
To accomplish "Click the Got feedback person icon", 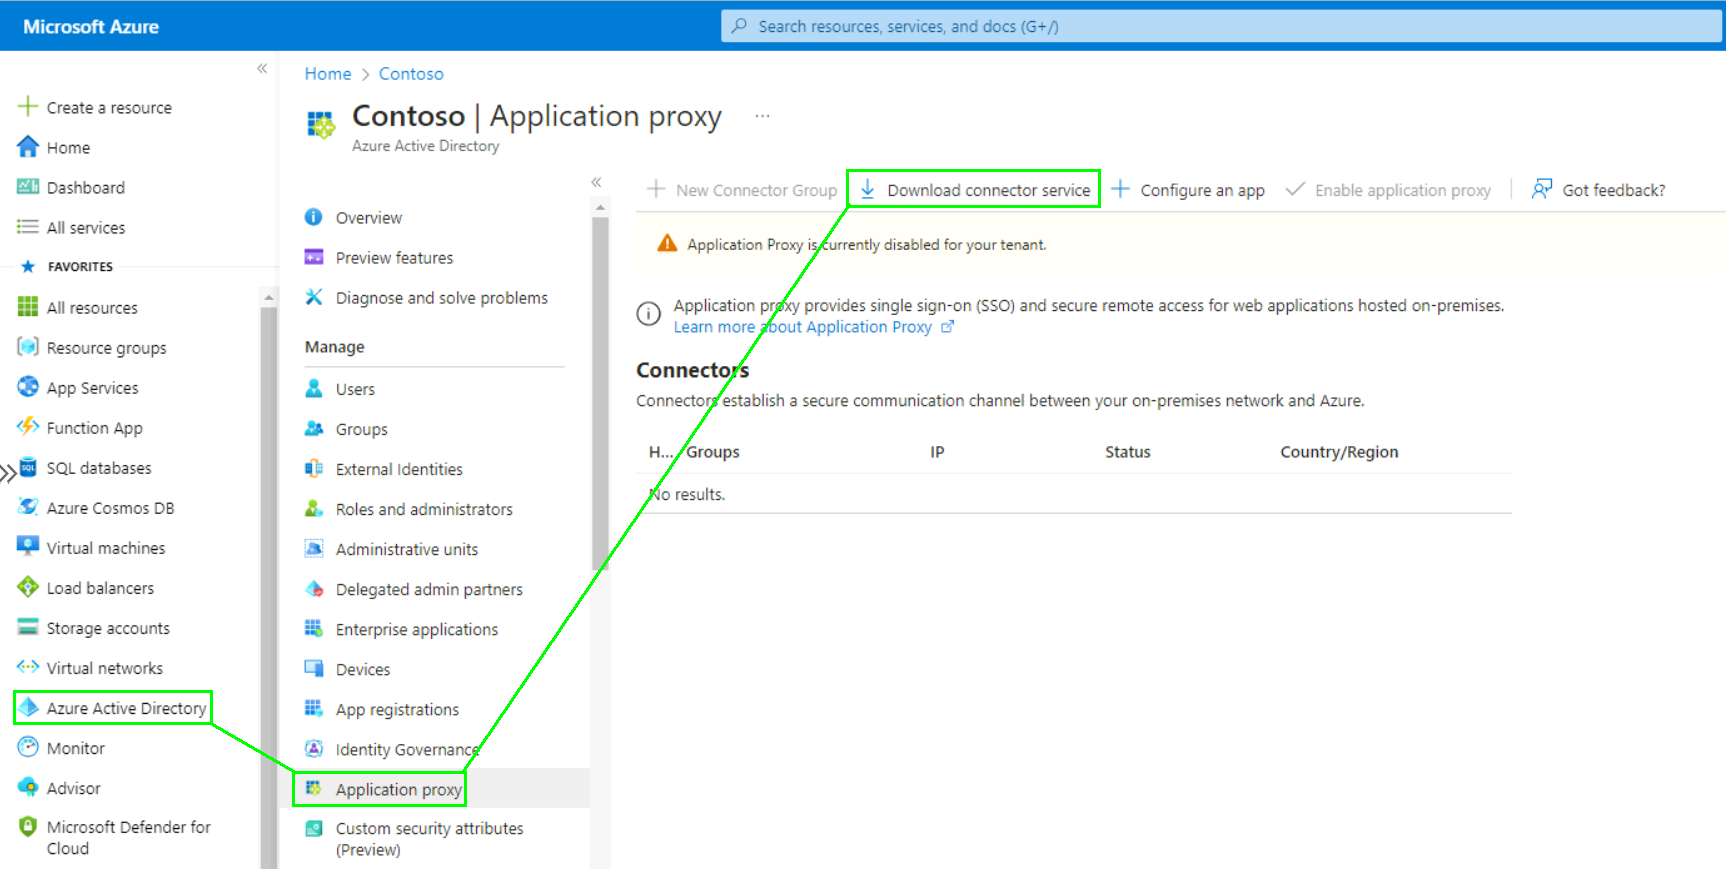I will tap(1542, 189).
